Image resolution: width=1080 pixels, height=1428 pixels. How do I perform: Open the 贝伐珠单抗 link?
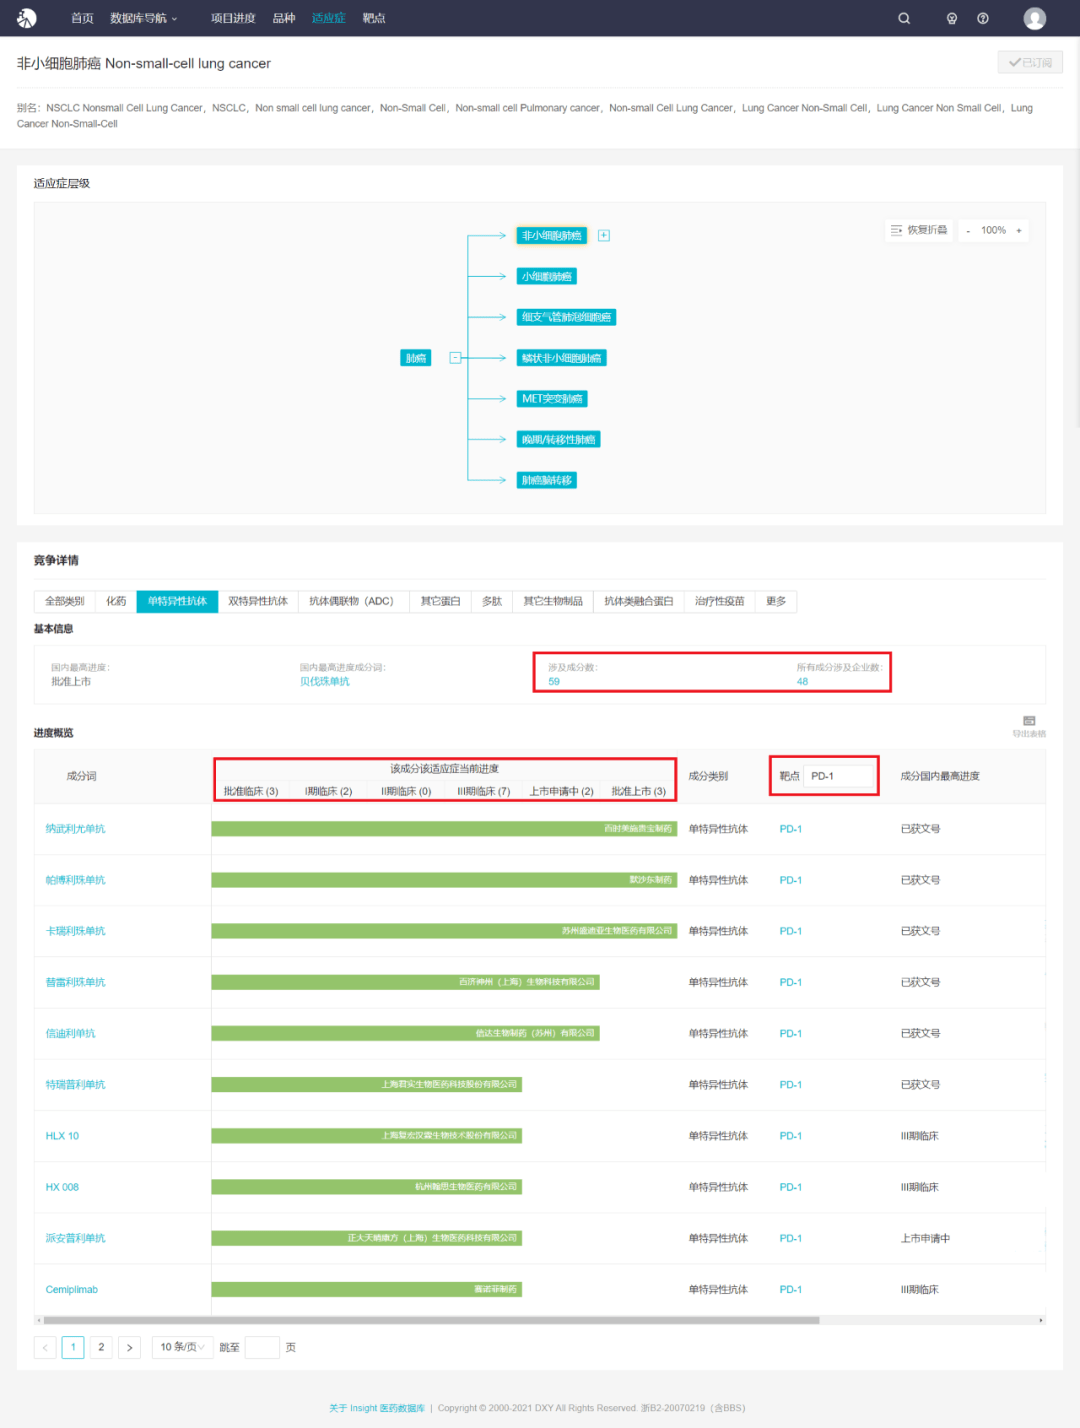tap(325, 681)
